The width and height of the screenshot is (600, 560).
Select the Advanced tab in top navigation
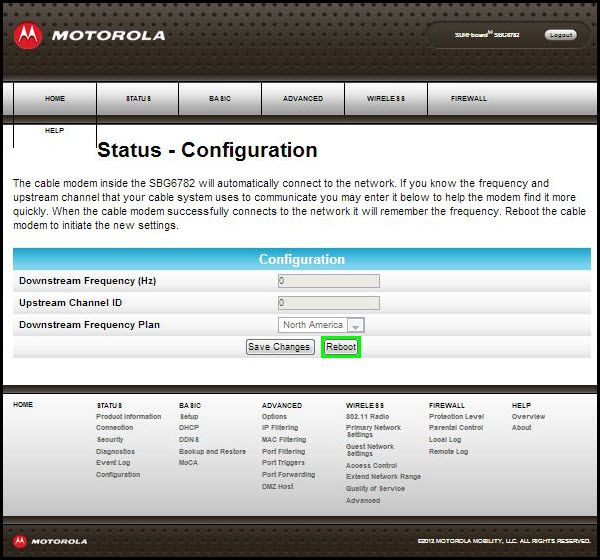click(x=303, y=99)
